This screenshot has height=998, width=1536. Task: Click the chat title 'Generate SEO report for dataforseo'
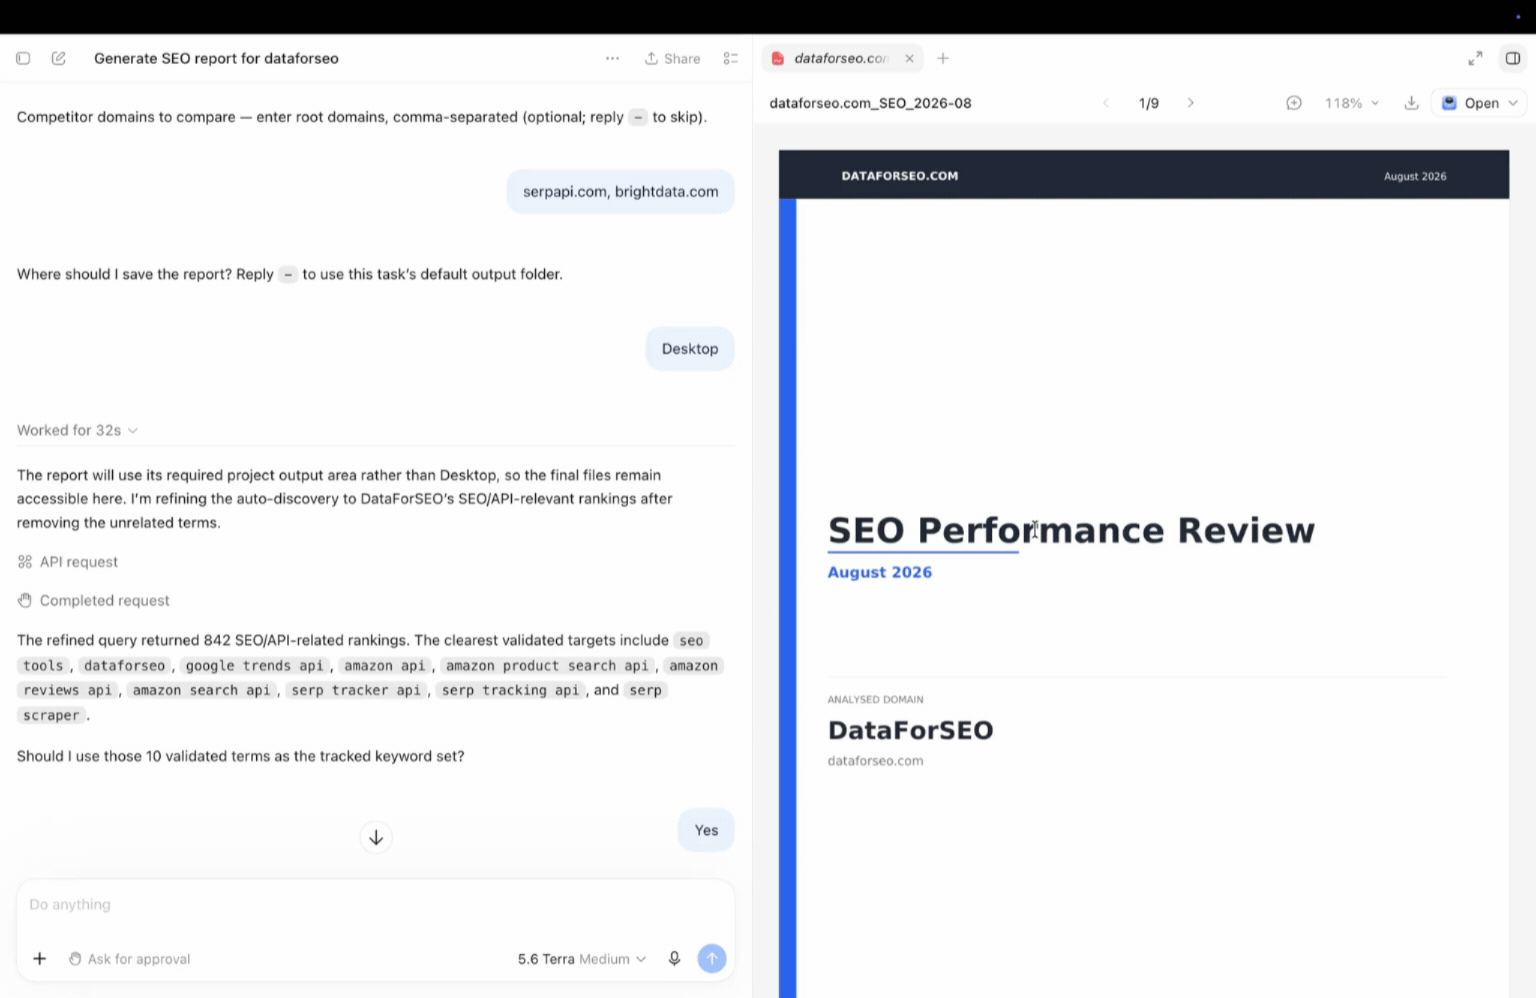tap(216, 58)
